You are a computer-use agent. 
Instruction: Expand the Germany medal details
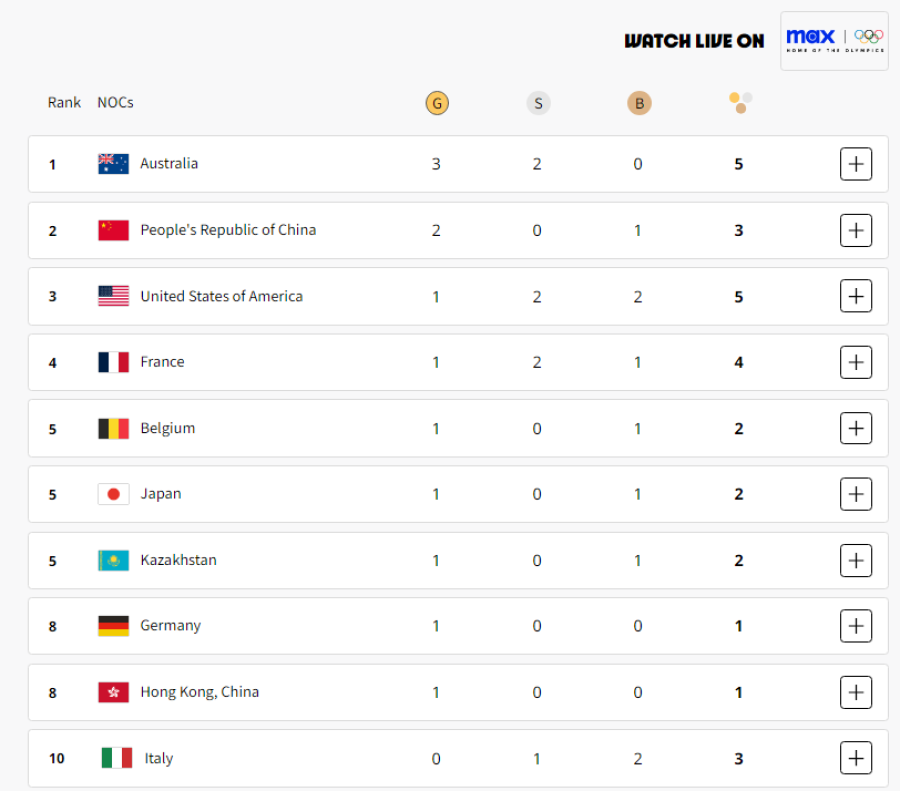point(856,626)
